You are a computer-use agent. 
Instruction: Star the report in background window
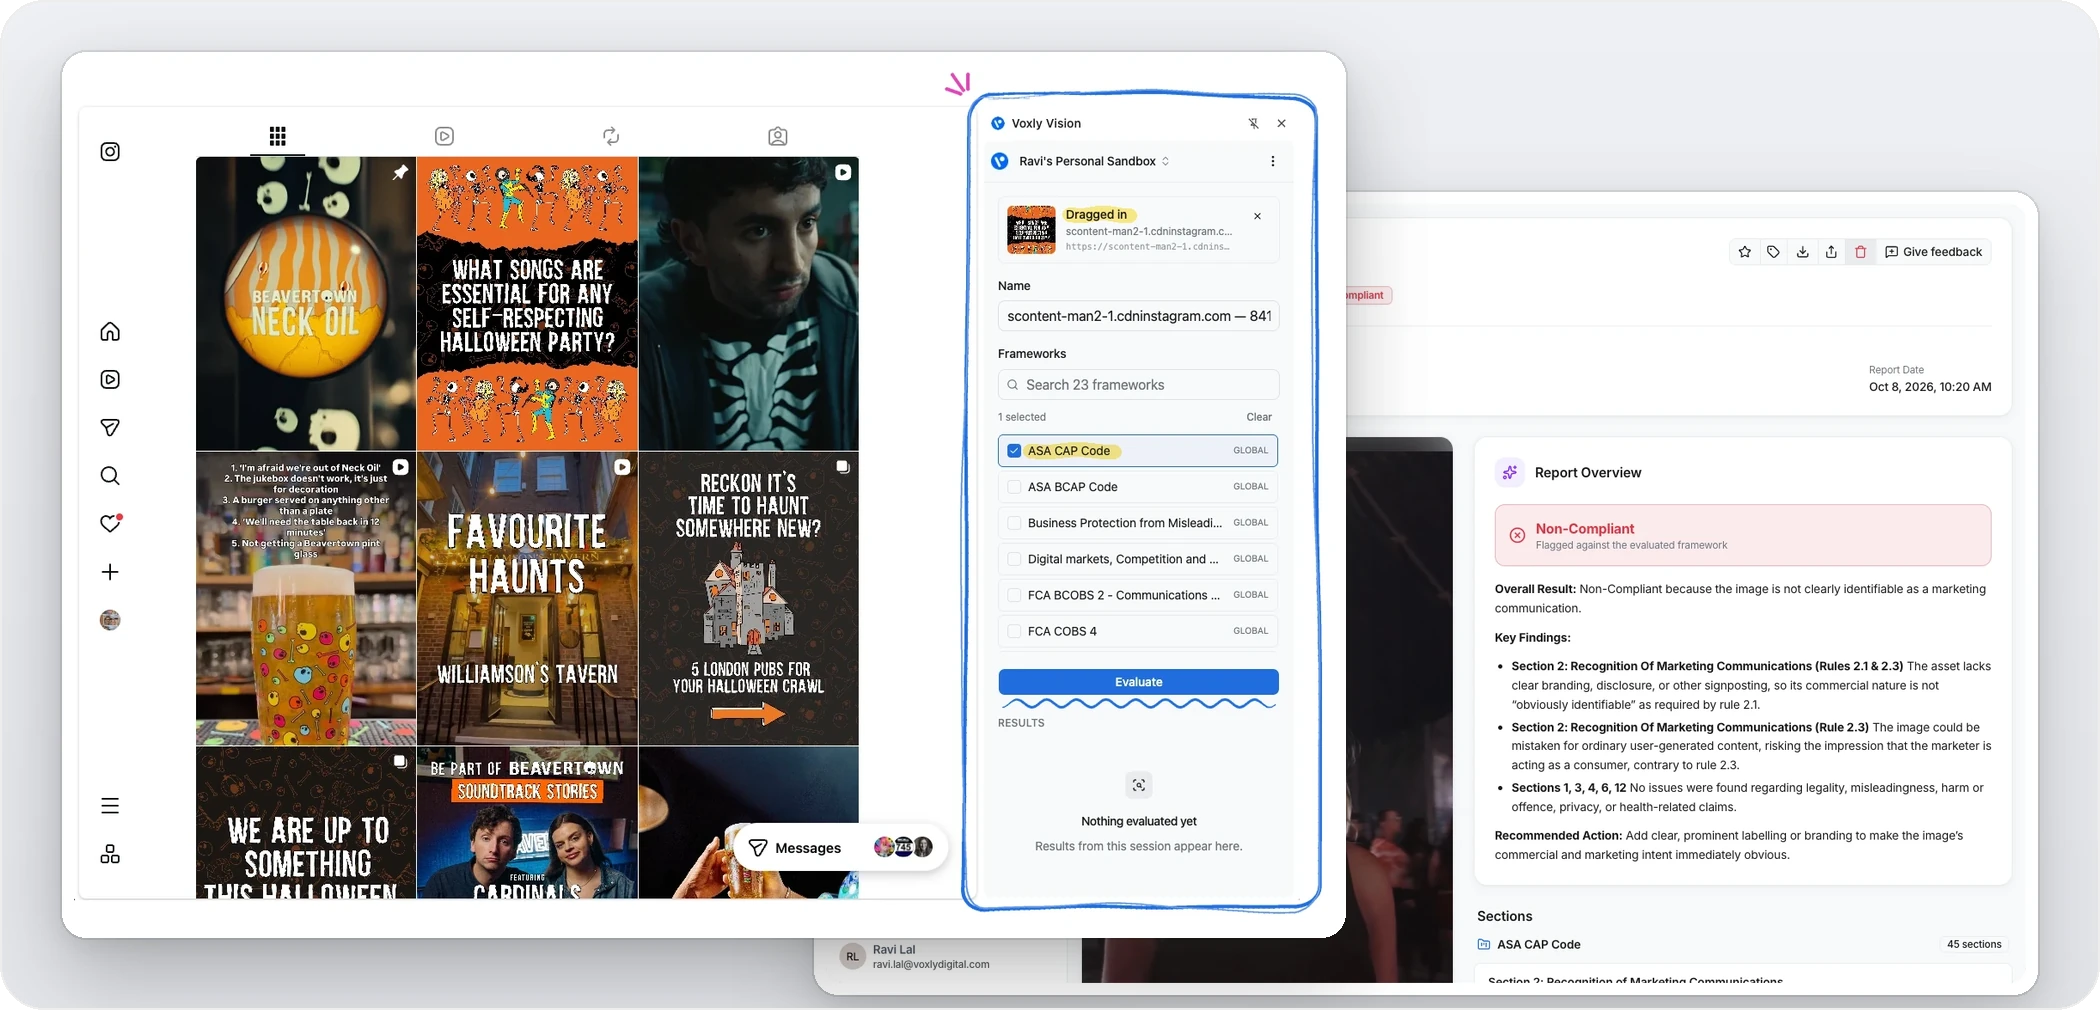pos(1745,252)
